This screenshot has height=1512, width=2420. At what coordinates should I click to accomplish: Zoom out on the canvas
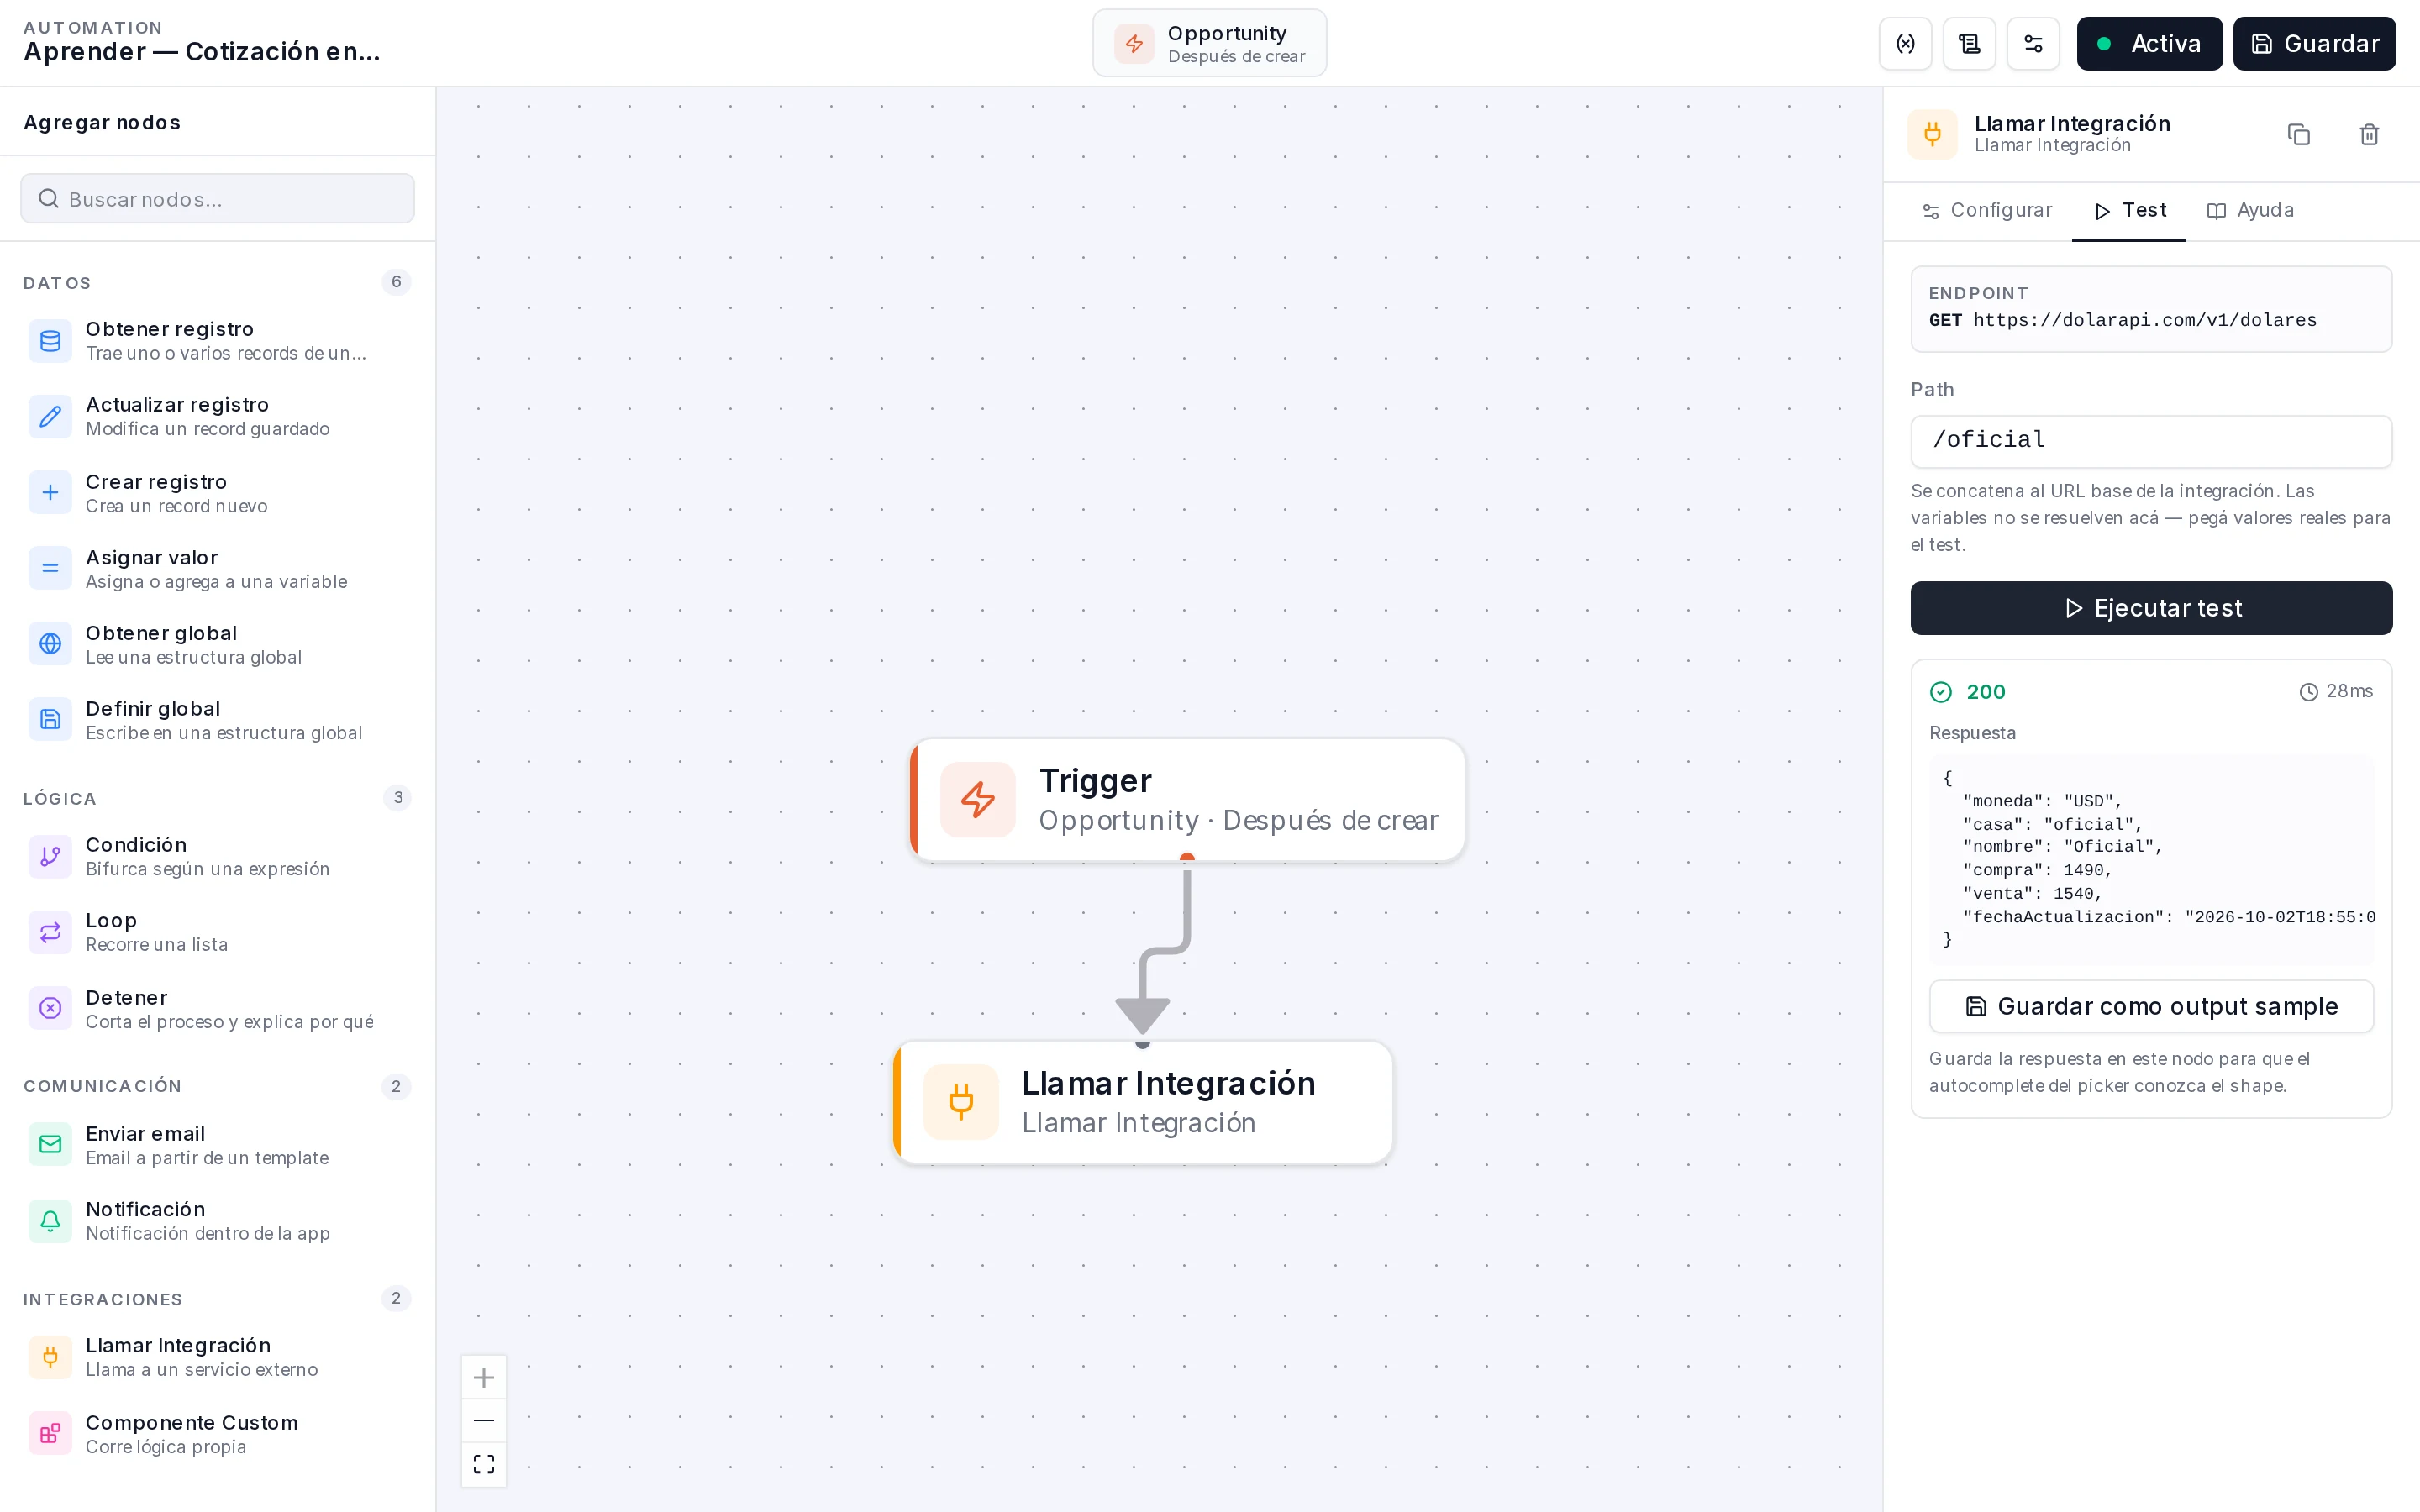point(484,1420)
